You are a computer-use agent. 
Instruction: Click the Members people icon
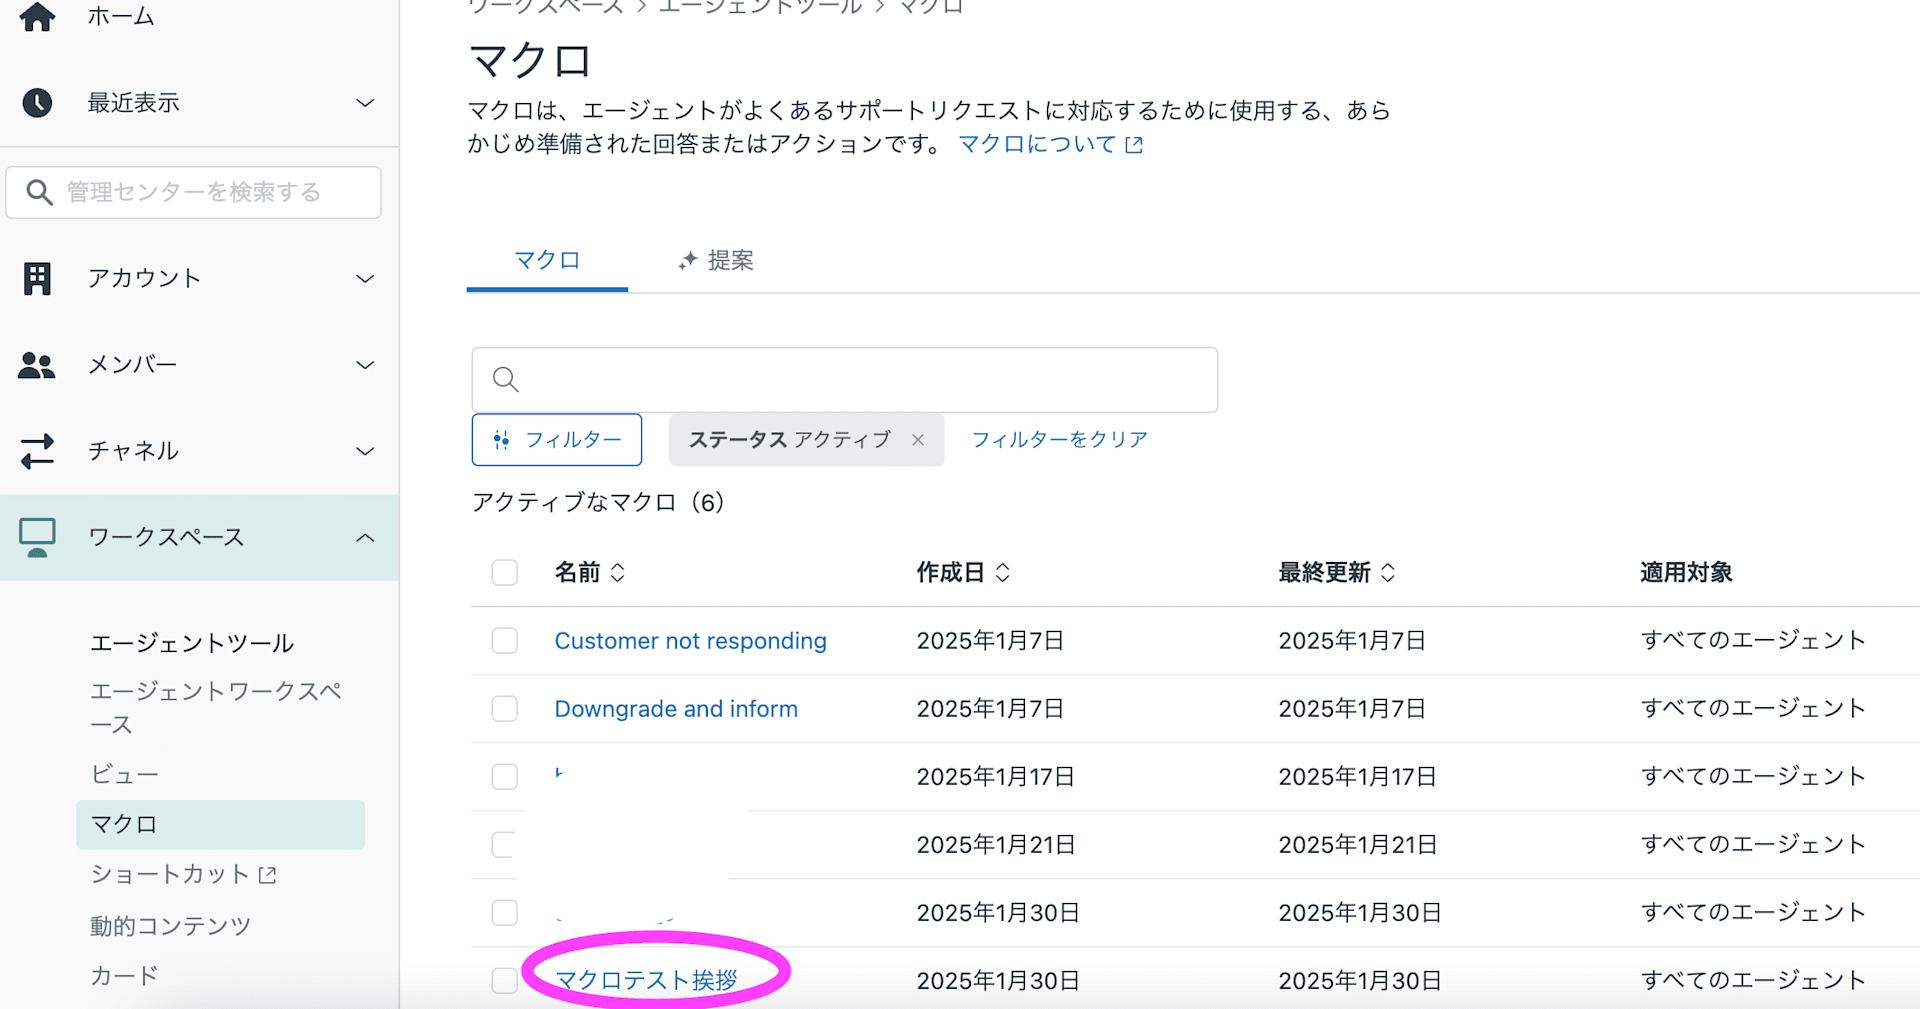37,365
